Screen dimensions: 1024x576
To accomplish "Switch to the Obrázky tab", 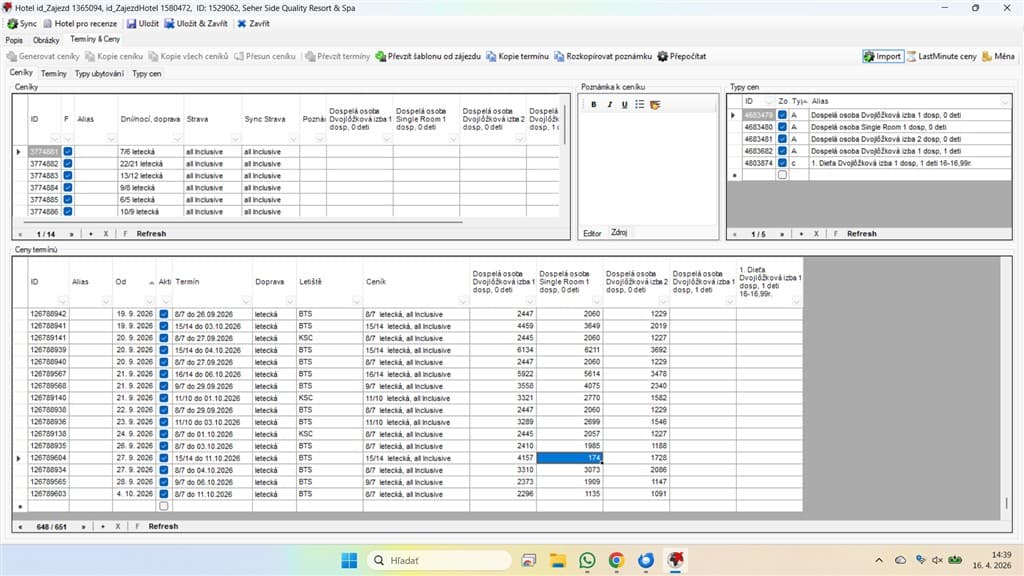I will [46, 40].
